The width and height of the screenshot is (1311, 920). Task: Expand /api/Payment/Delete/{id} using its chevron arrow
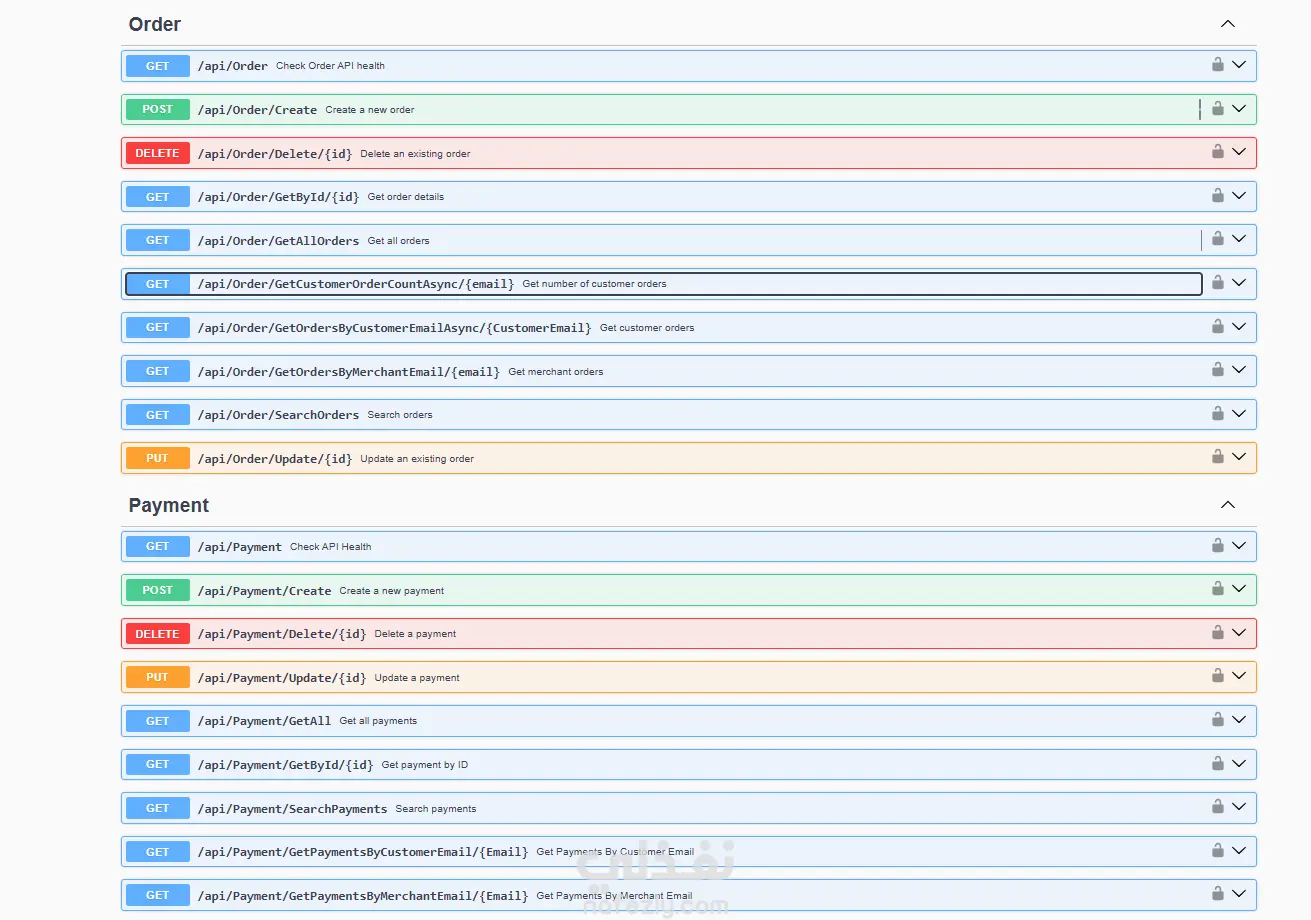pyautogui.click(x=1239, y=633)
